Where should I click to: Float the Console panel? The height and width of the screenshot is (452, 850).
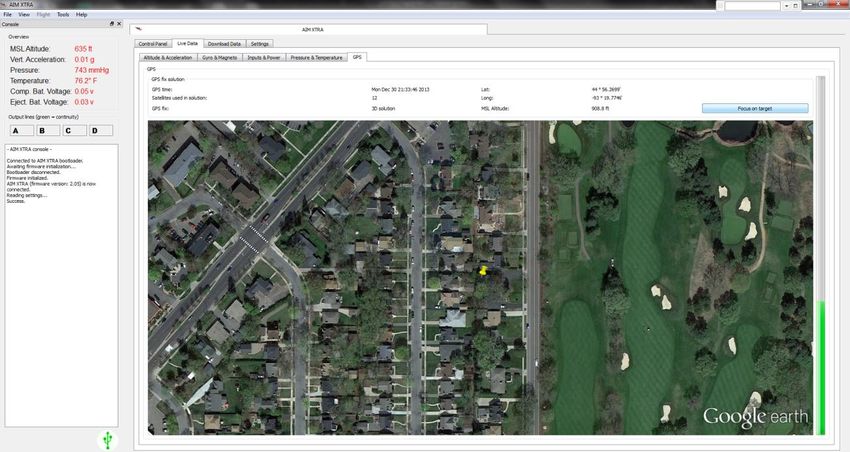(112, 24)
